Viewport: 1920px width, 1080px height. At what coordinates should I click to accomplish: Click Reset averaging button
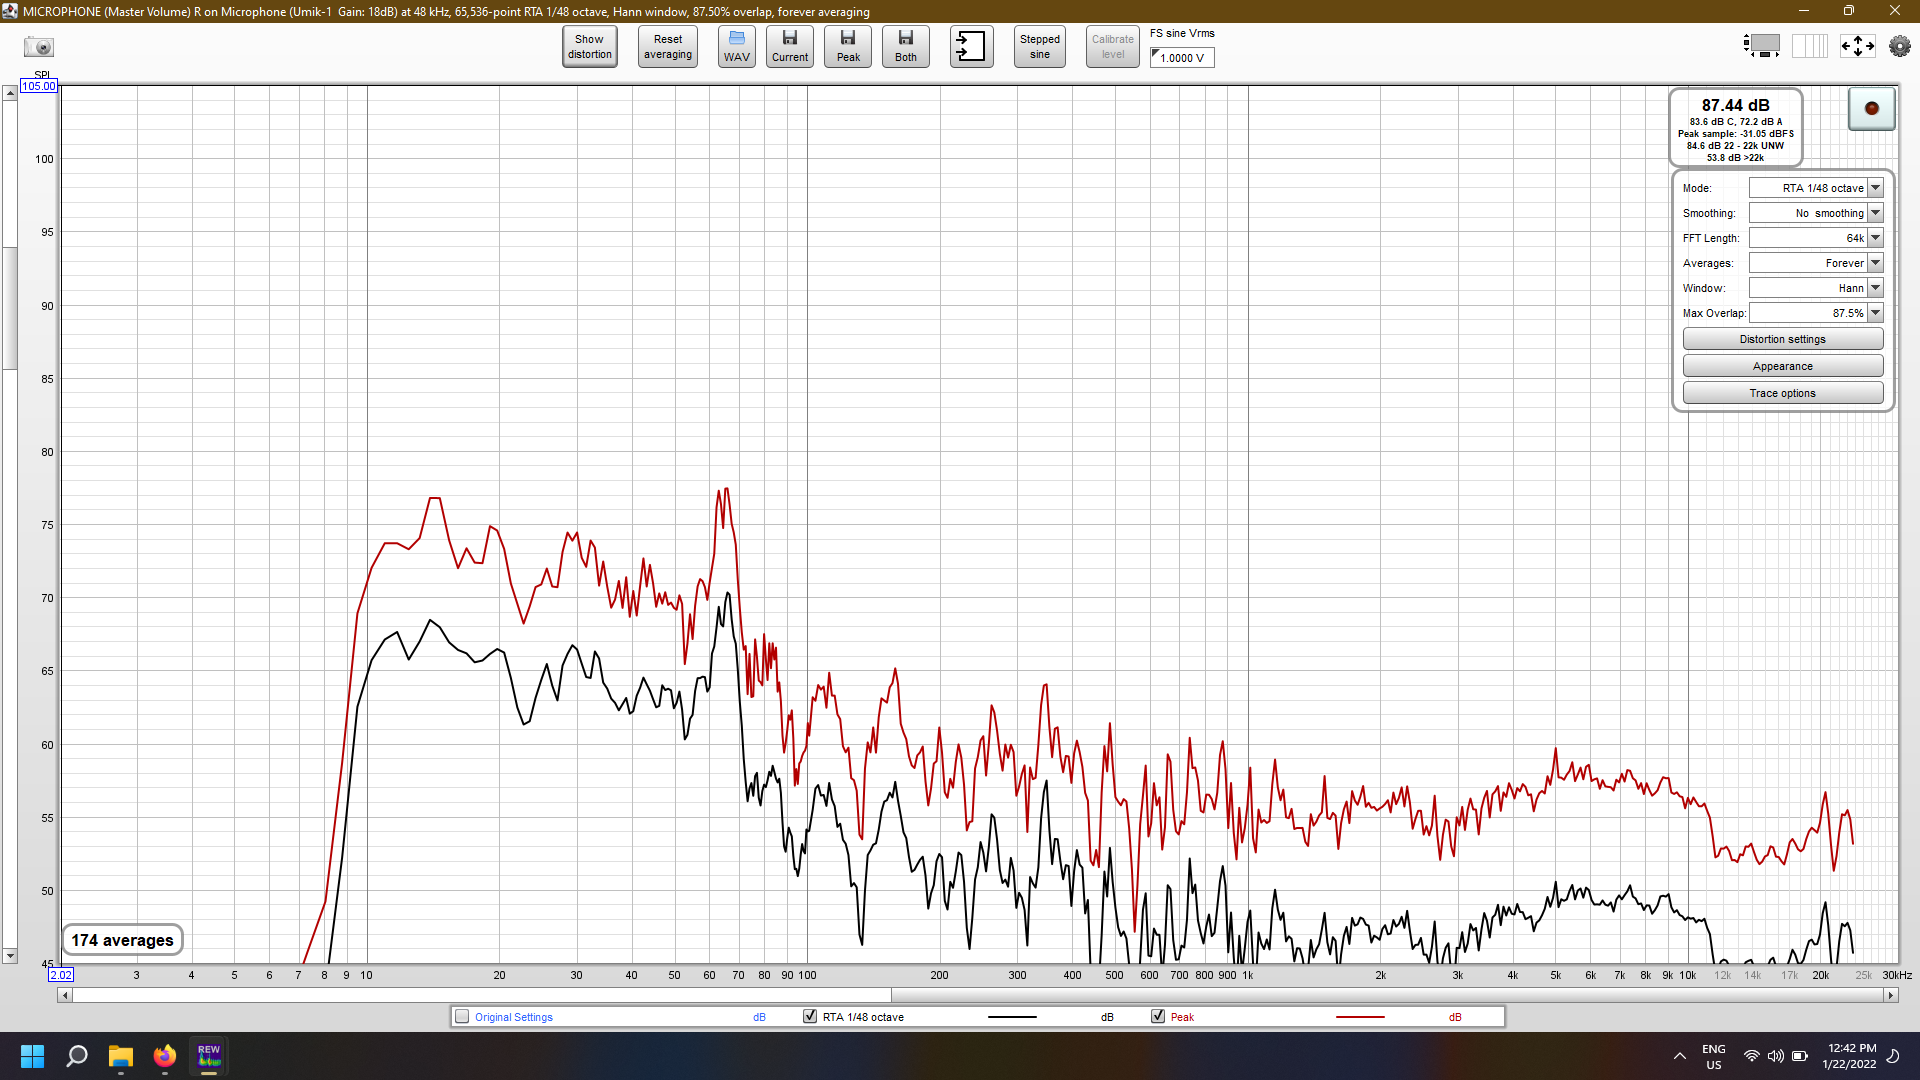coord(668,47)
